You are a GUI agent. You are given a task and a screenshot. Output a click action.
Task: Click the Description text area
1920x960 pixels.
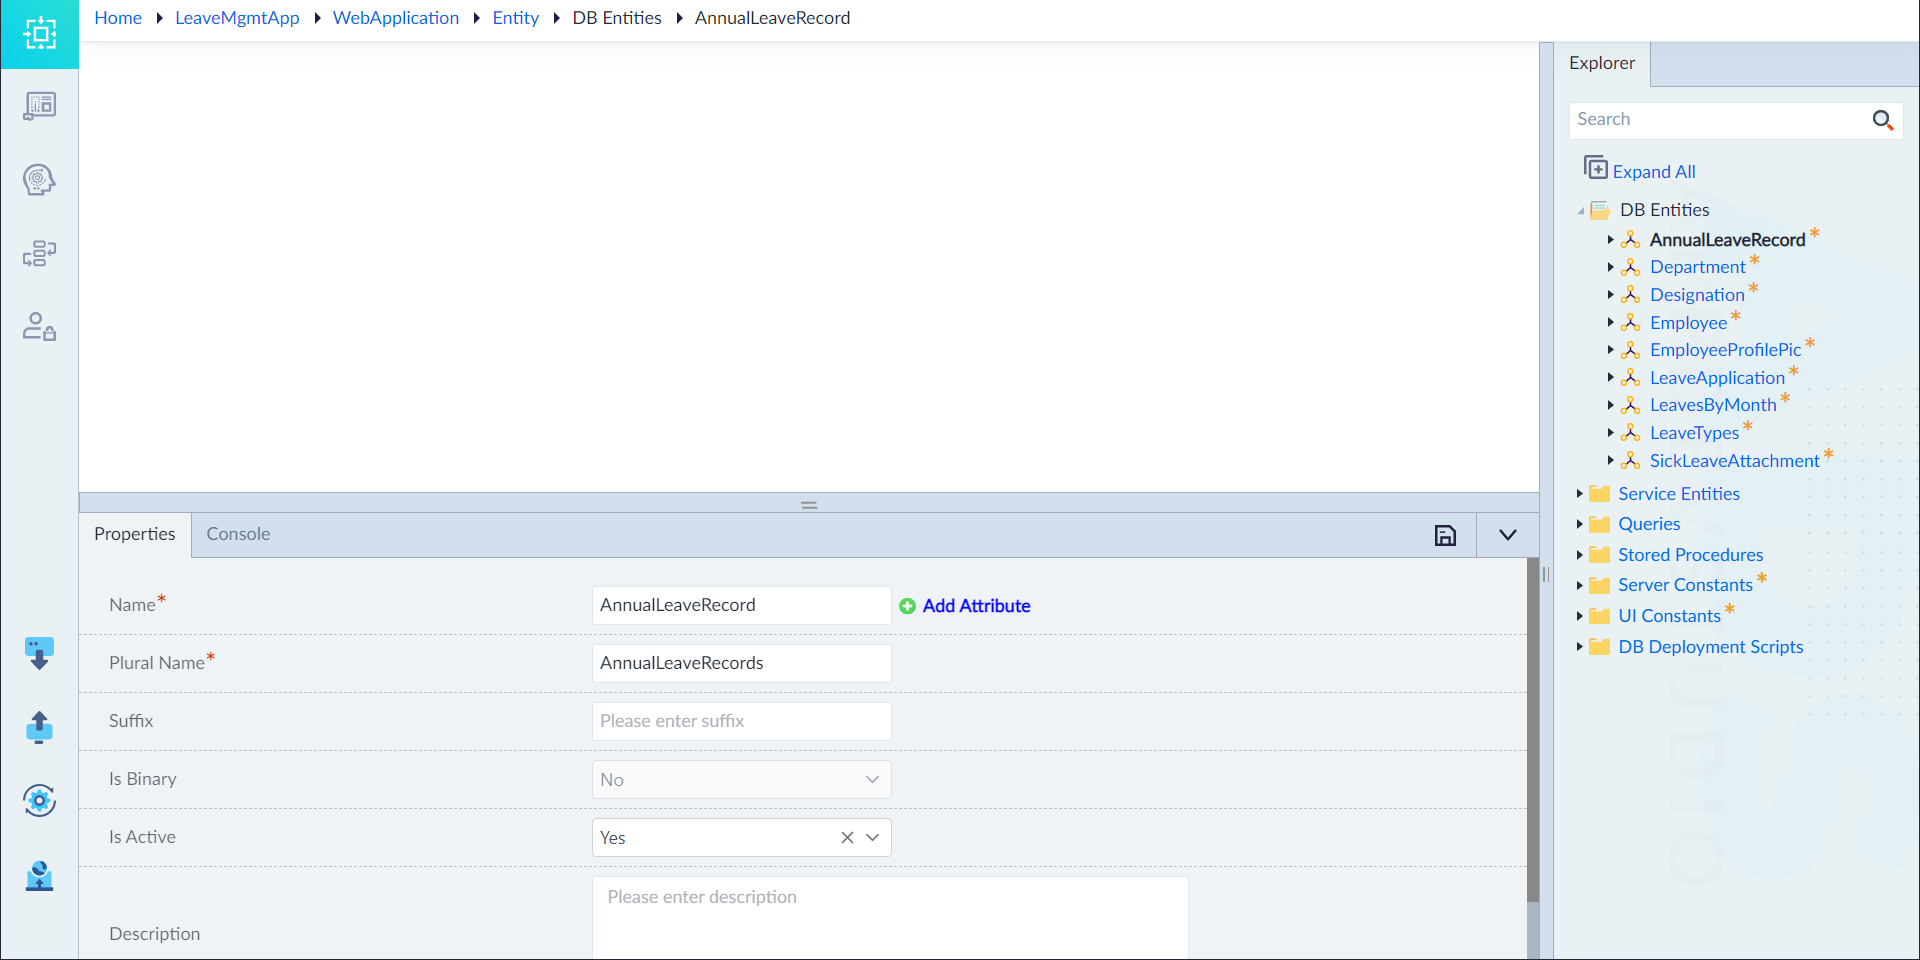[890, 918]
